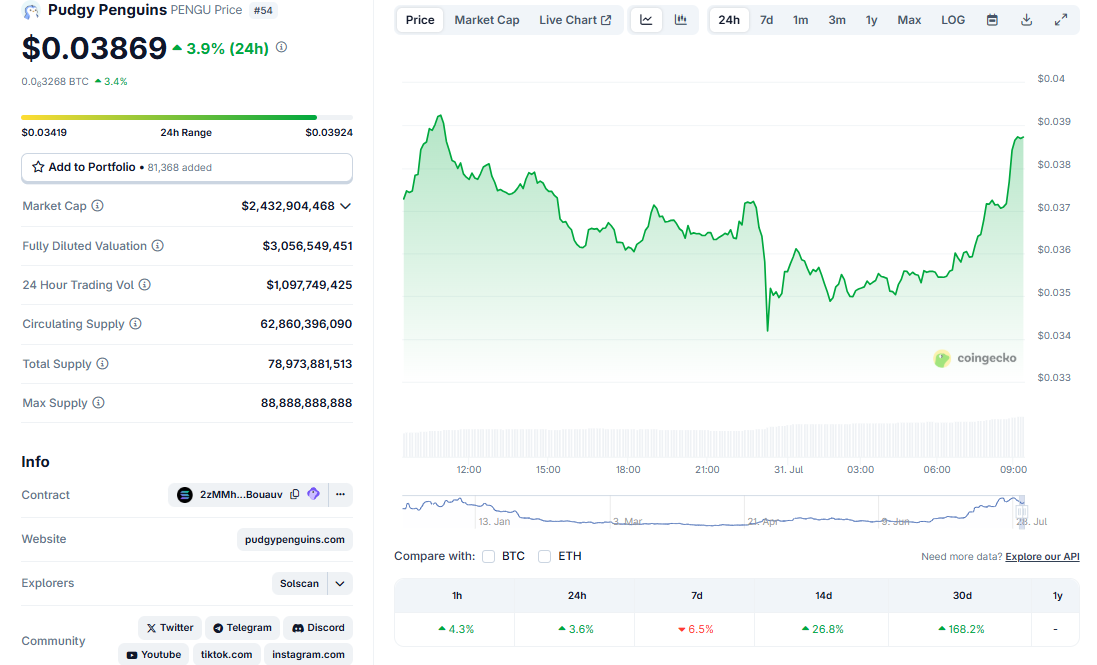Click the Pudgy Penguins coin logo
This screenshot has width=1097, height=665.
[31, 11]
